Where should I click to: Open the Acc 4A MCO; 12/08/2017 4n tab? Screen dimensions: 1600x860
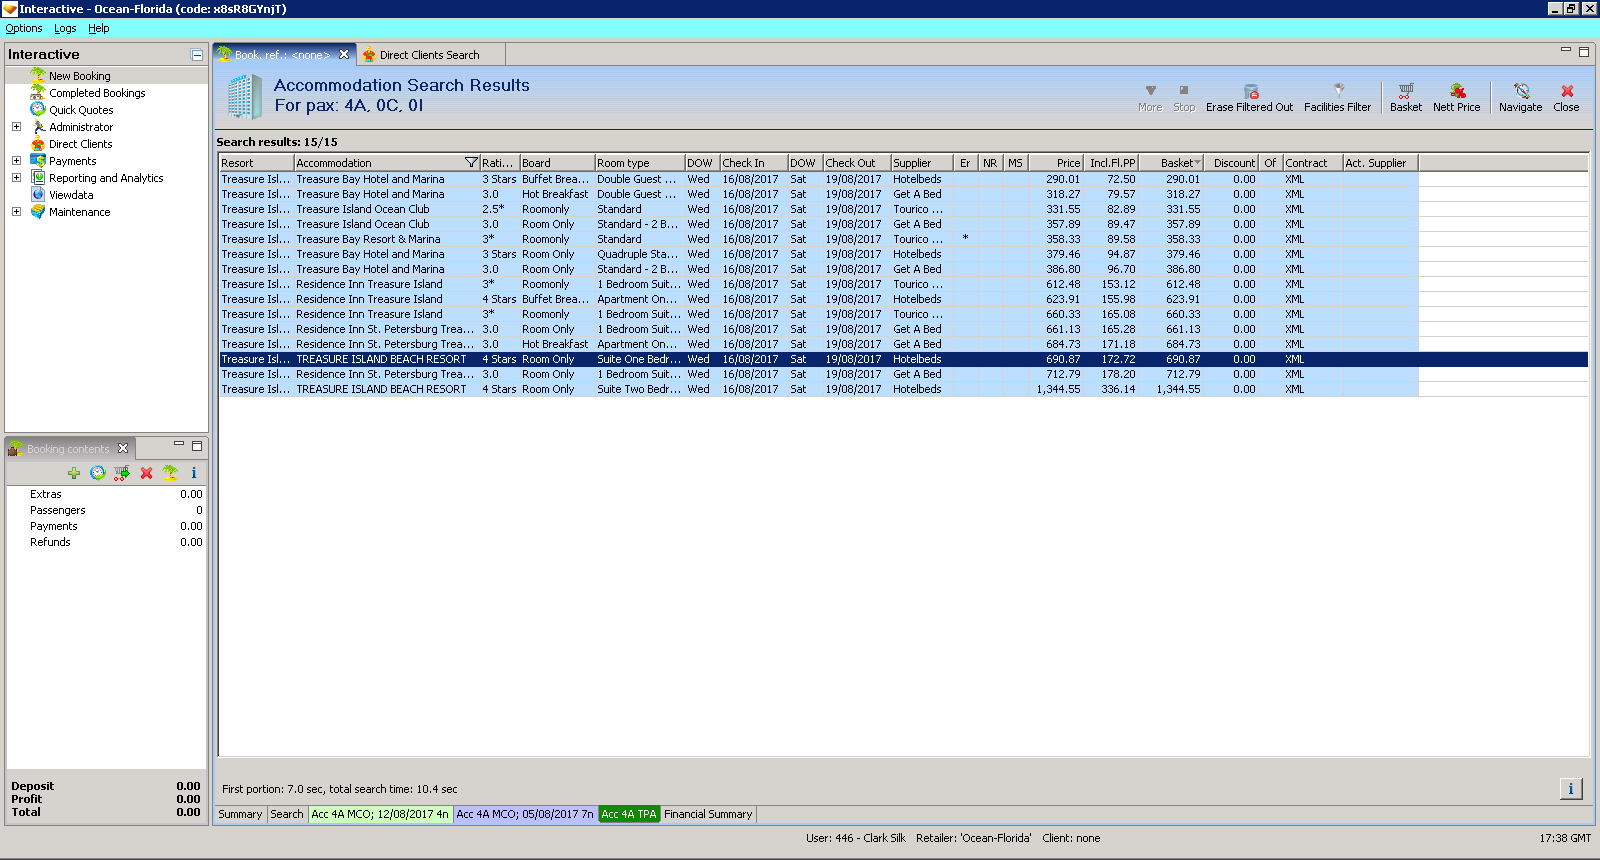380,814
